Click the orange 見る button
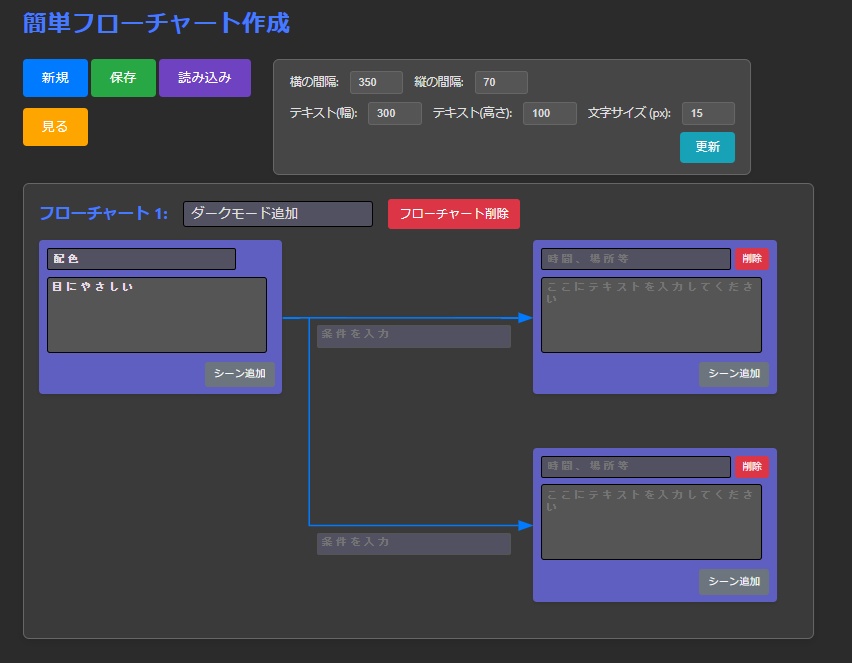This screenshot has height=663, width=852. [54, 127]
